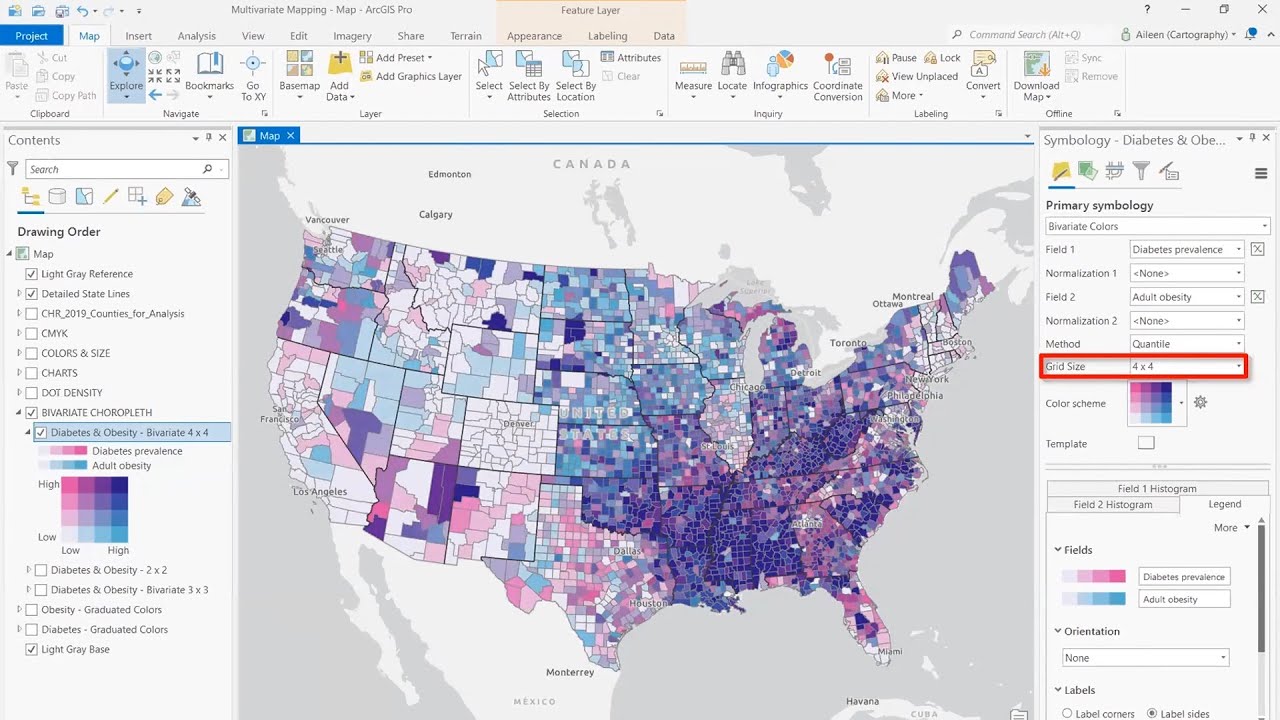Click the Paste clipboard button
1280x720 pixels.
click(17, 75)
